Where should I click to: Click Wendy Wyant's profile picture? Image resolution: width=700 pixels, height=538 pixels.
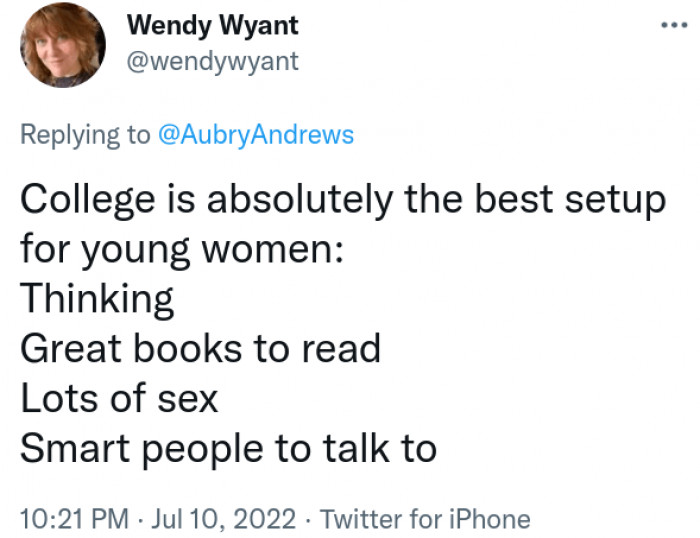(62, 45)
